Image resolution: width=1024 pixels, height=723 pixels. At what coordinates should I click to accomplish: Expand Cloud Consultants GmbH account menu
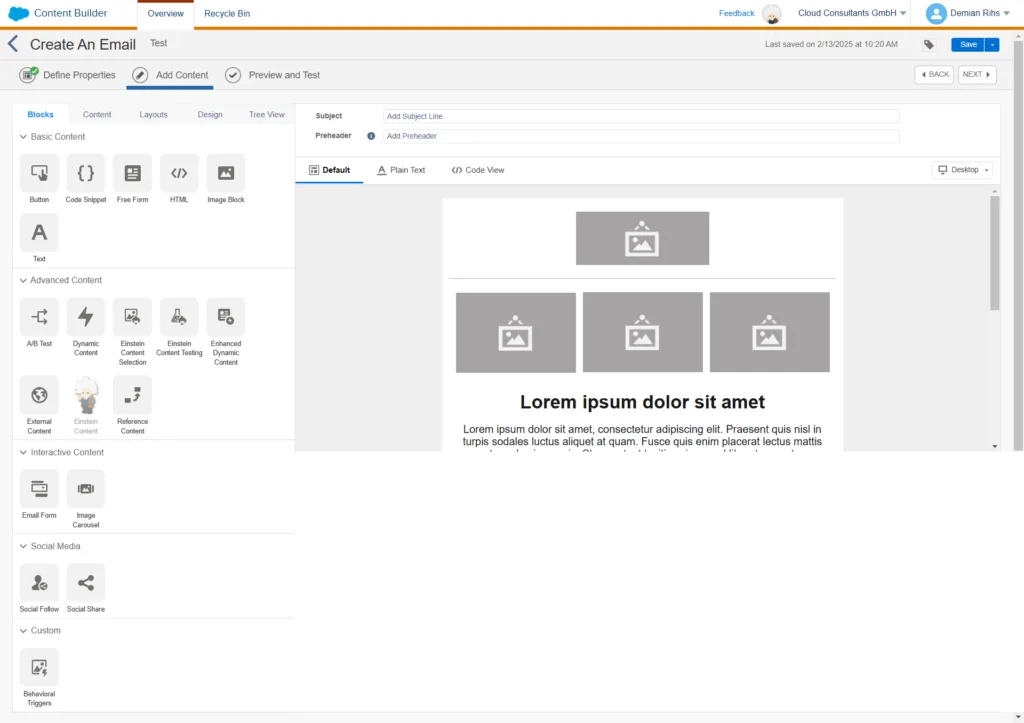853,13
